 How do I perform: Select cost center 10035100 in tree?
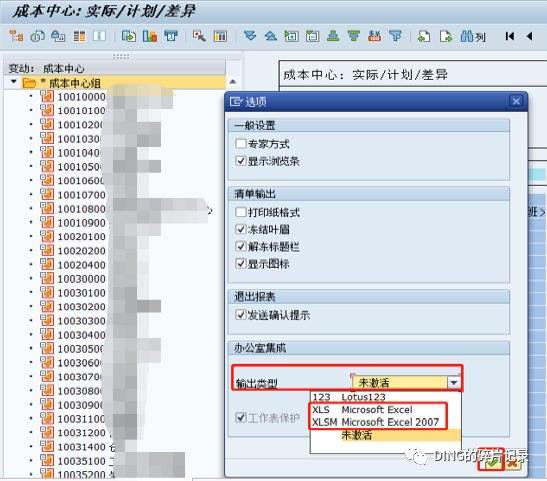[x=81, y=461]
